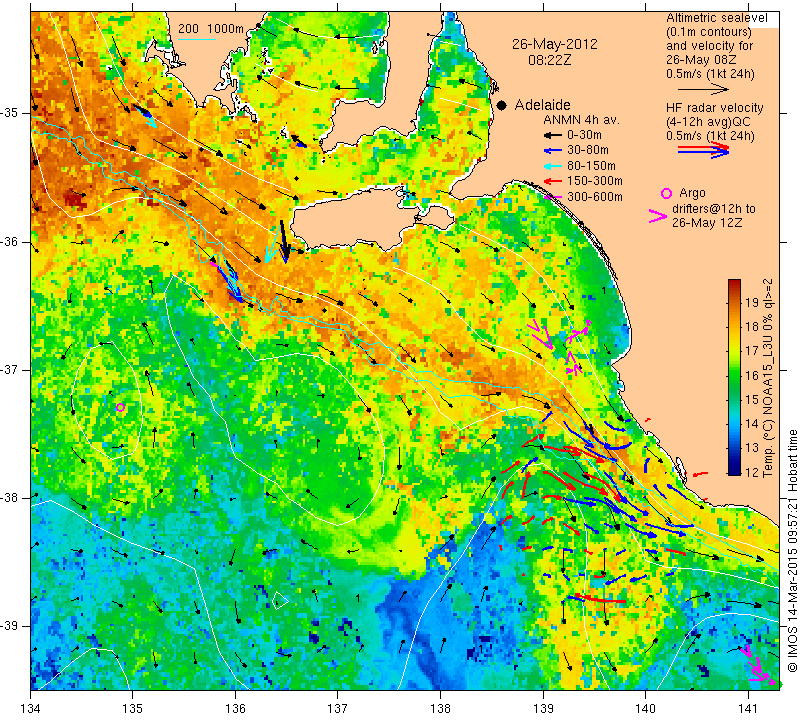Click the © IMOS Hobart time copyright text
800x720 pixels.
(793, 551)
